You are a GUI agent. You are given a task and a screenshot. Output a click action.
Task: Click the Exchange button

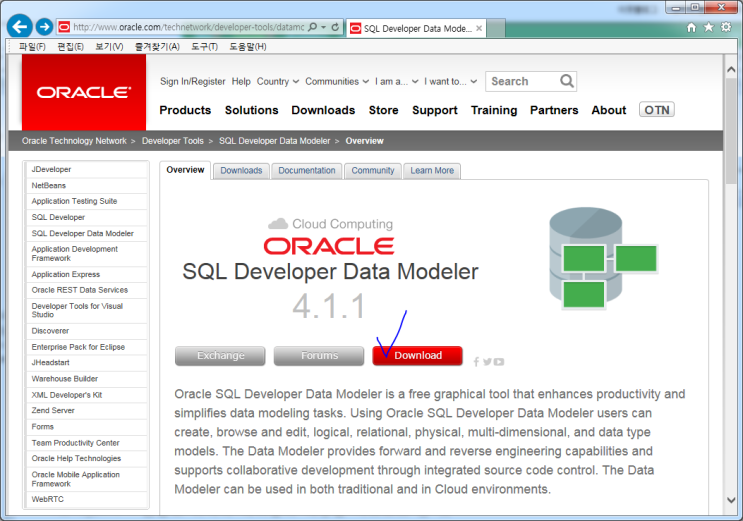(x=220, y=356)
